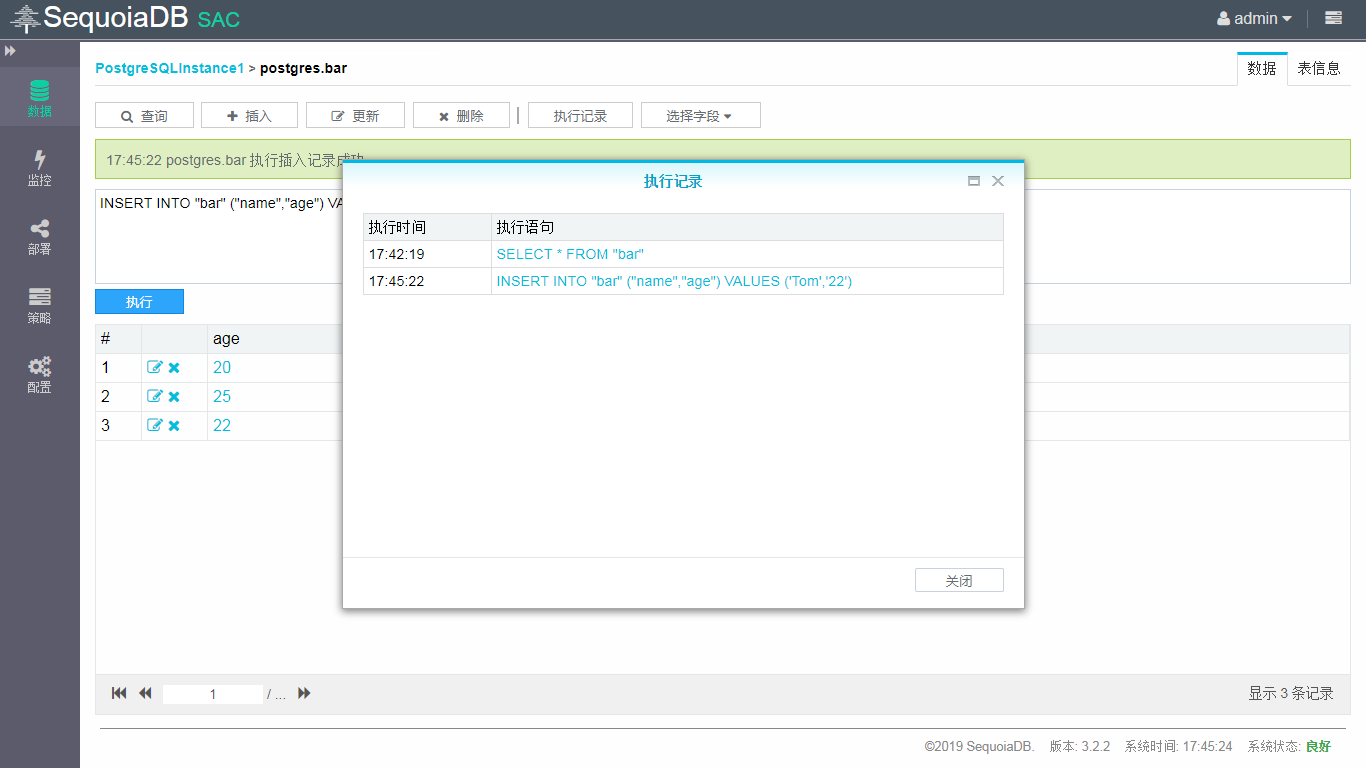Click the page number input field
1366x768 pixels.
212,694
